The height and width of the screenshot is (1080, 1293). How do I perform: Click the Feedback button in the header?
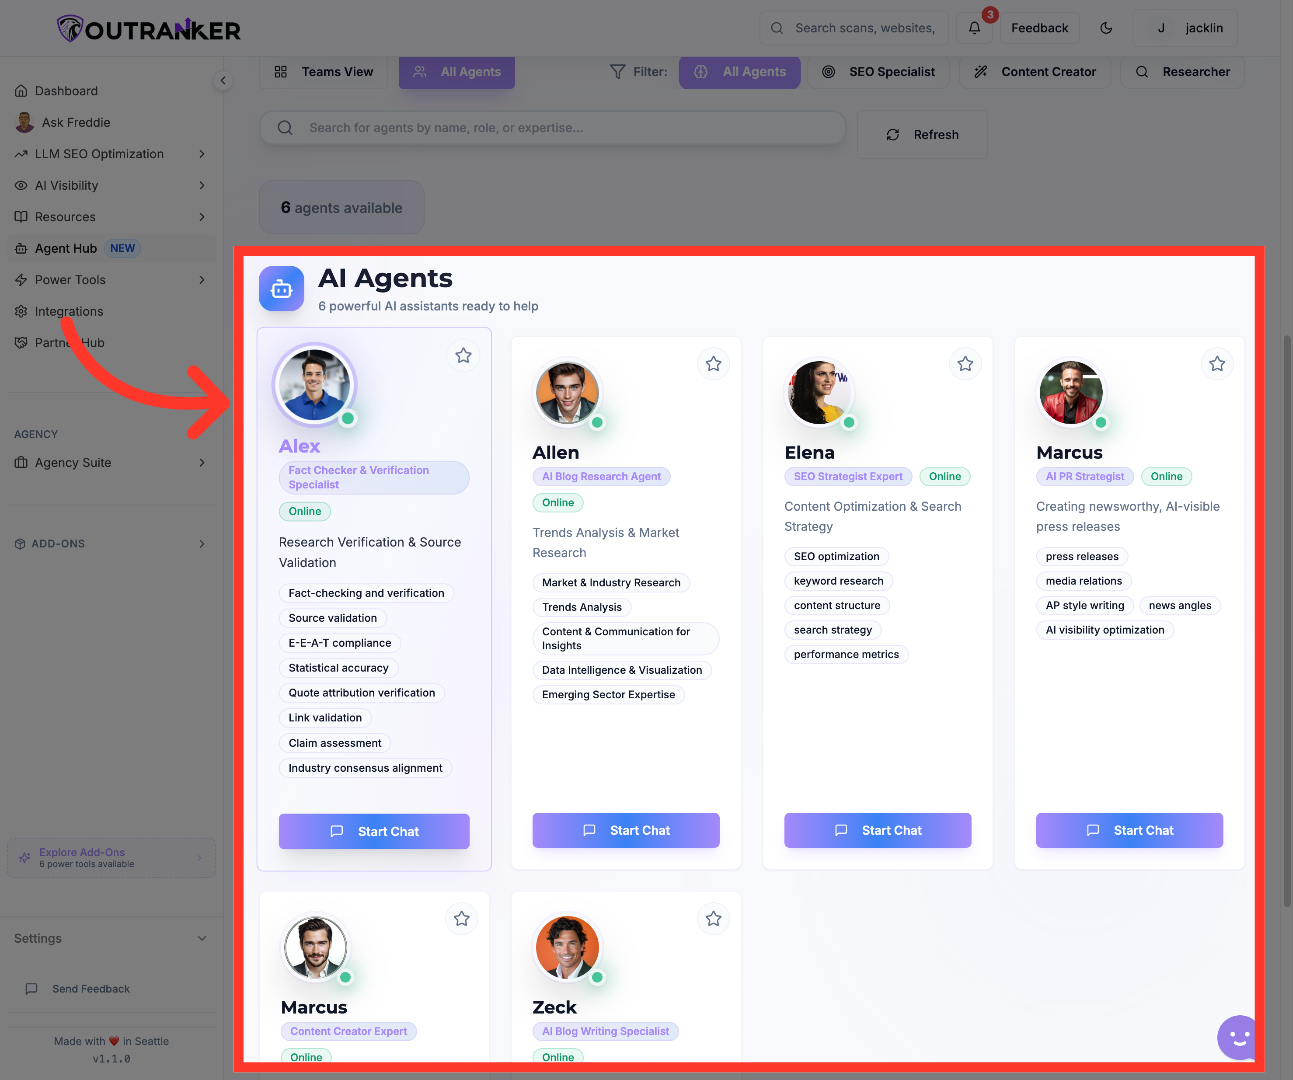(x=1040, y=28)
